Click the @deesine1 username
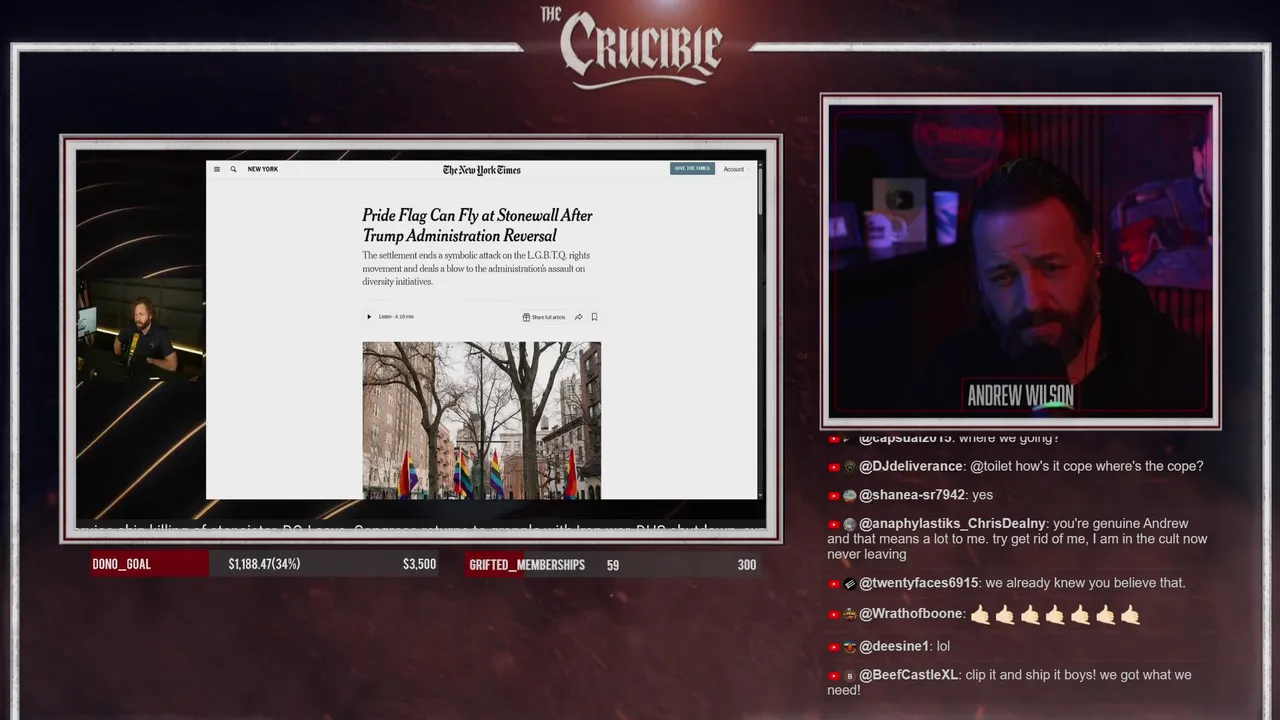 (894, 646)
